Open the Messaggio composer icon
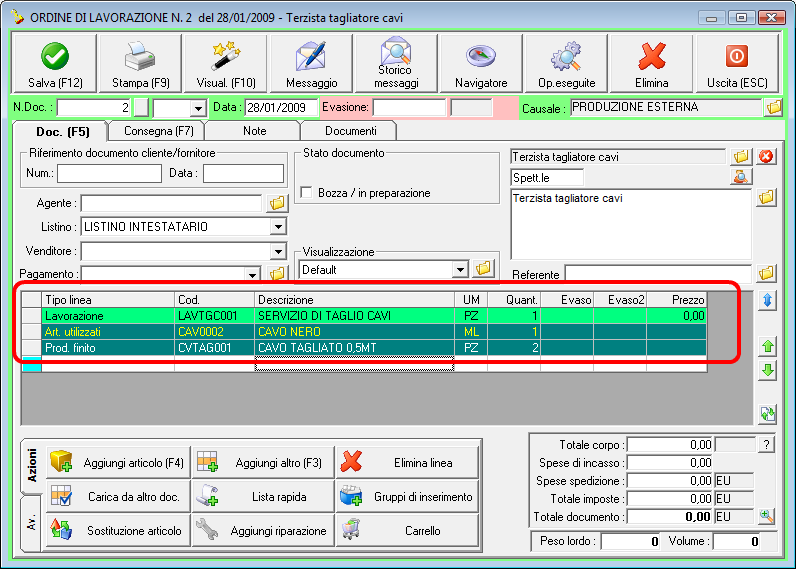The width and height of the screenshot is (796, 569). (311, 64)
